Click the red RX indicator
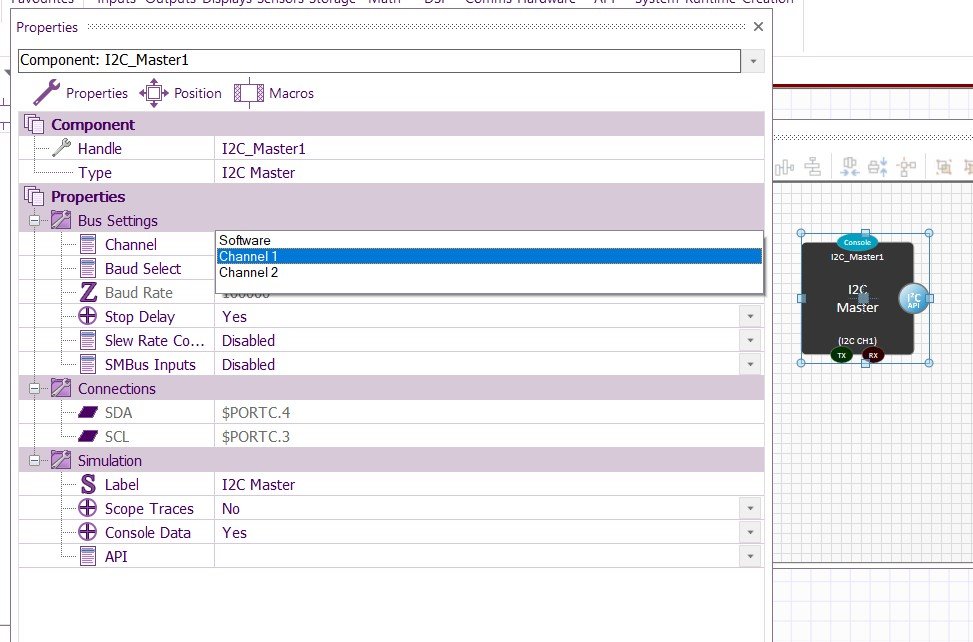The width and height of the screenshot is (973, 642). click(x=873, y=355)
